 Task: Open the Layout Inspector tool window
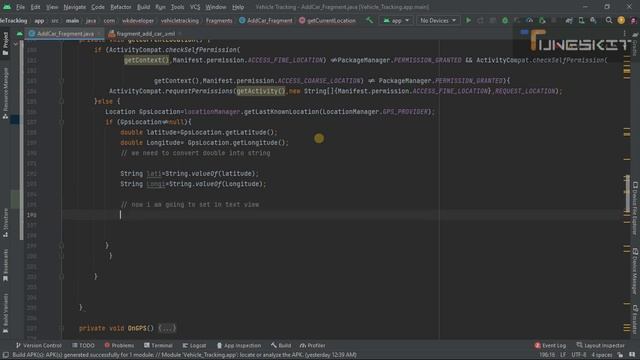point(600,345)
